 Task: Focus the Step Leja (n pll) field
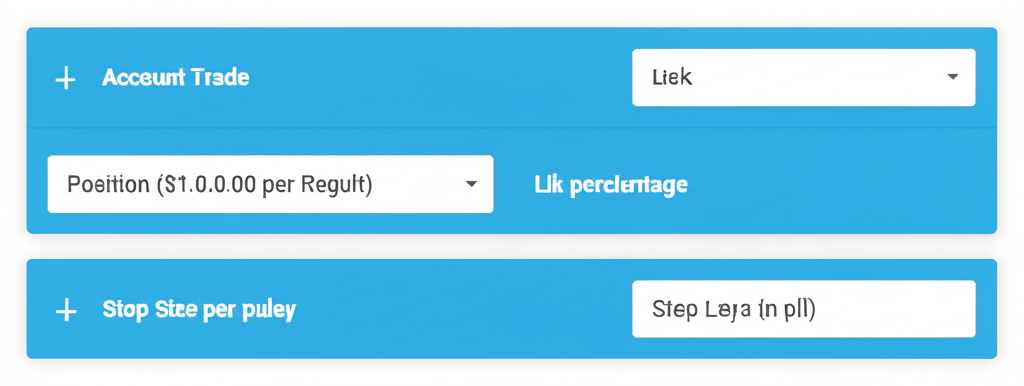pyautogui.click(x=803, y=309)
